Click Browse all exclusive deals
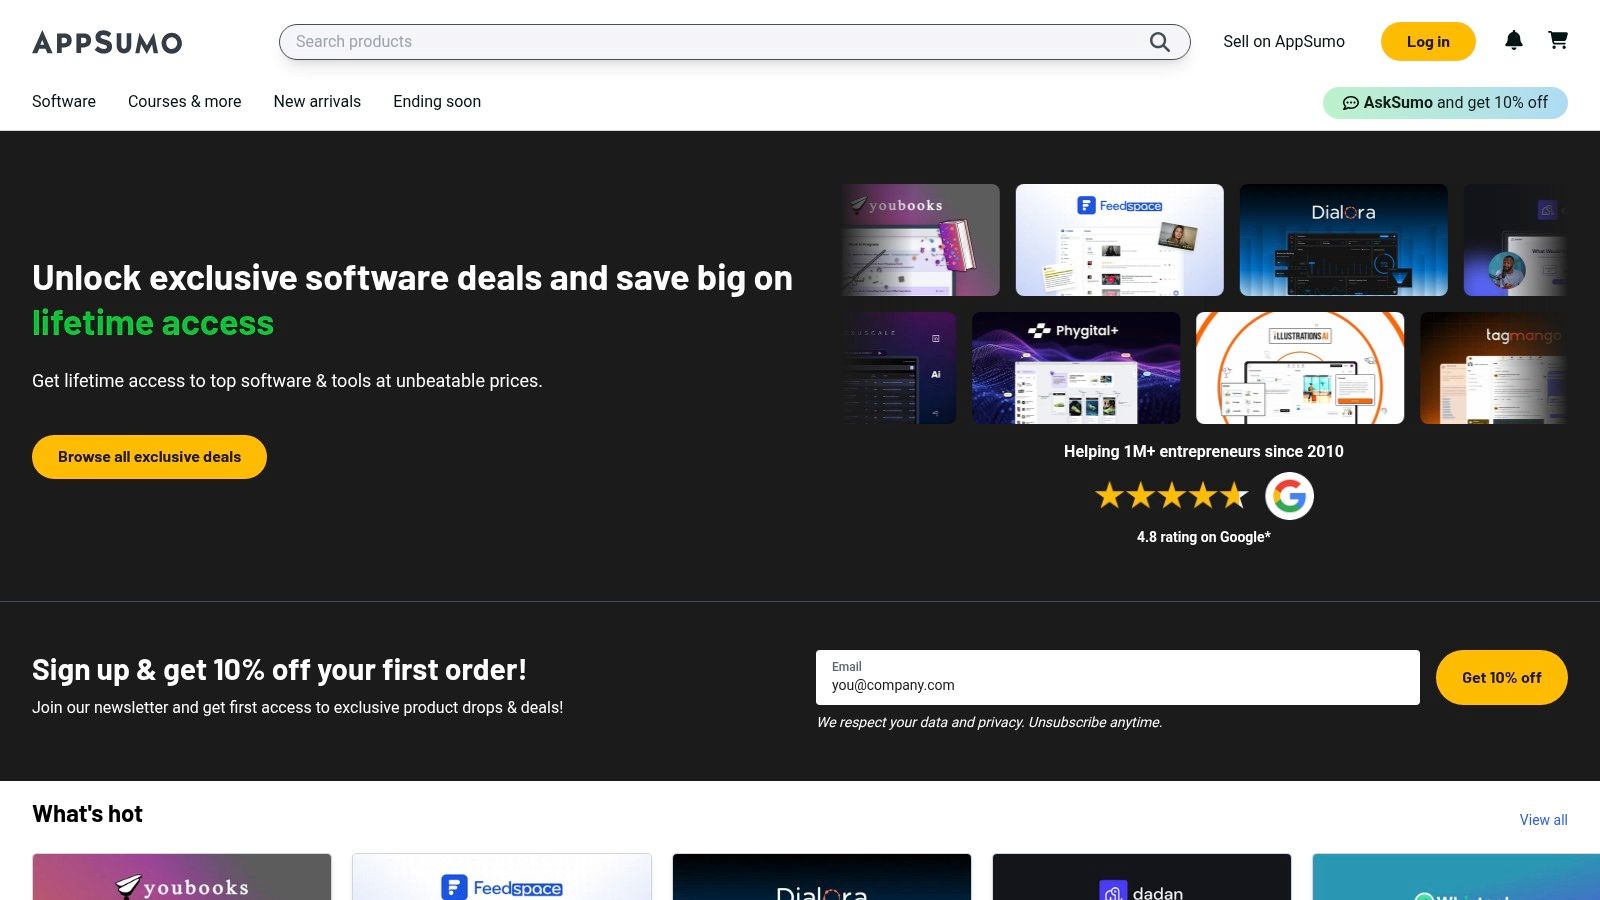This screenshot has height=900, width=1600. [148, 457]
